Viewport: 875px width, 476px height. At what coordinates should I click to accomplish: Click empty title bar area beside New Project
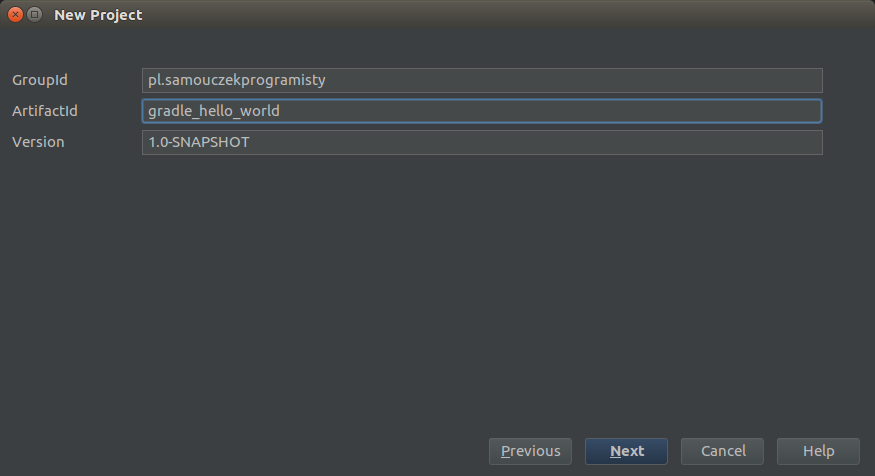(502, 15)
